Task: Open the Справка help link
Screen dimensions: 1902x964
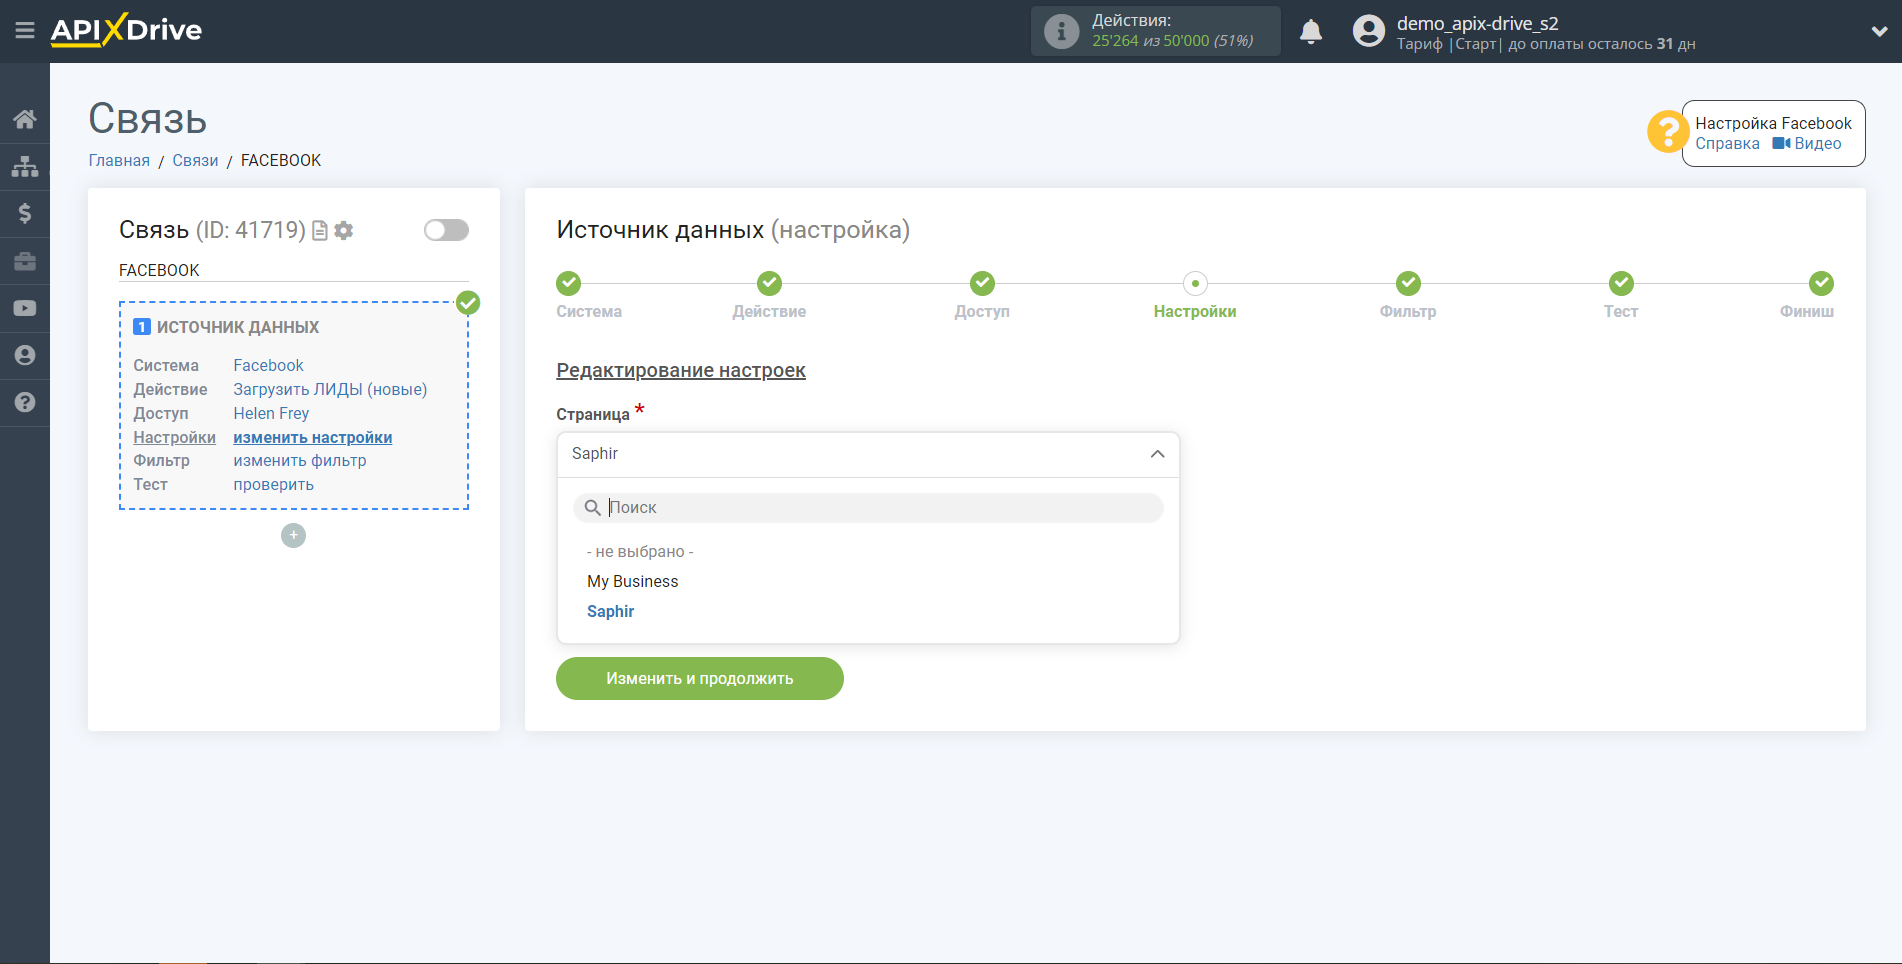Action: point(1727,144)
